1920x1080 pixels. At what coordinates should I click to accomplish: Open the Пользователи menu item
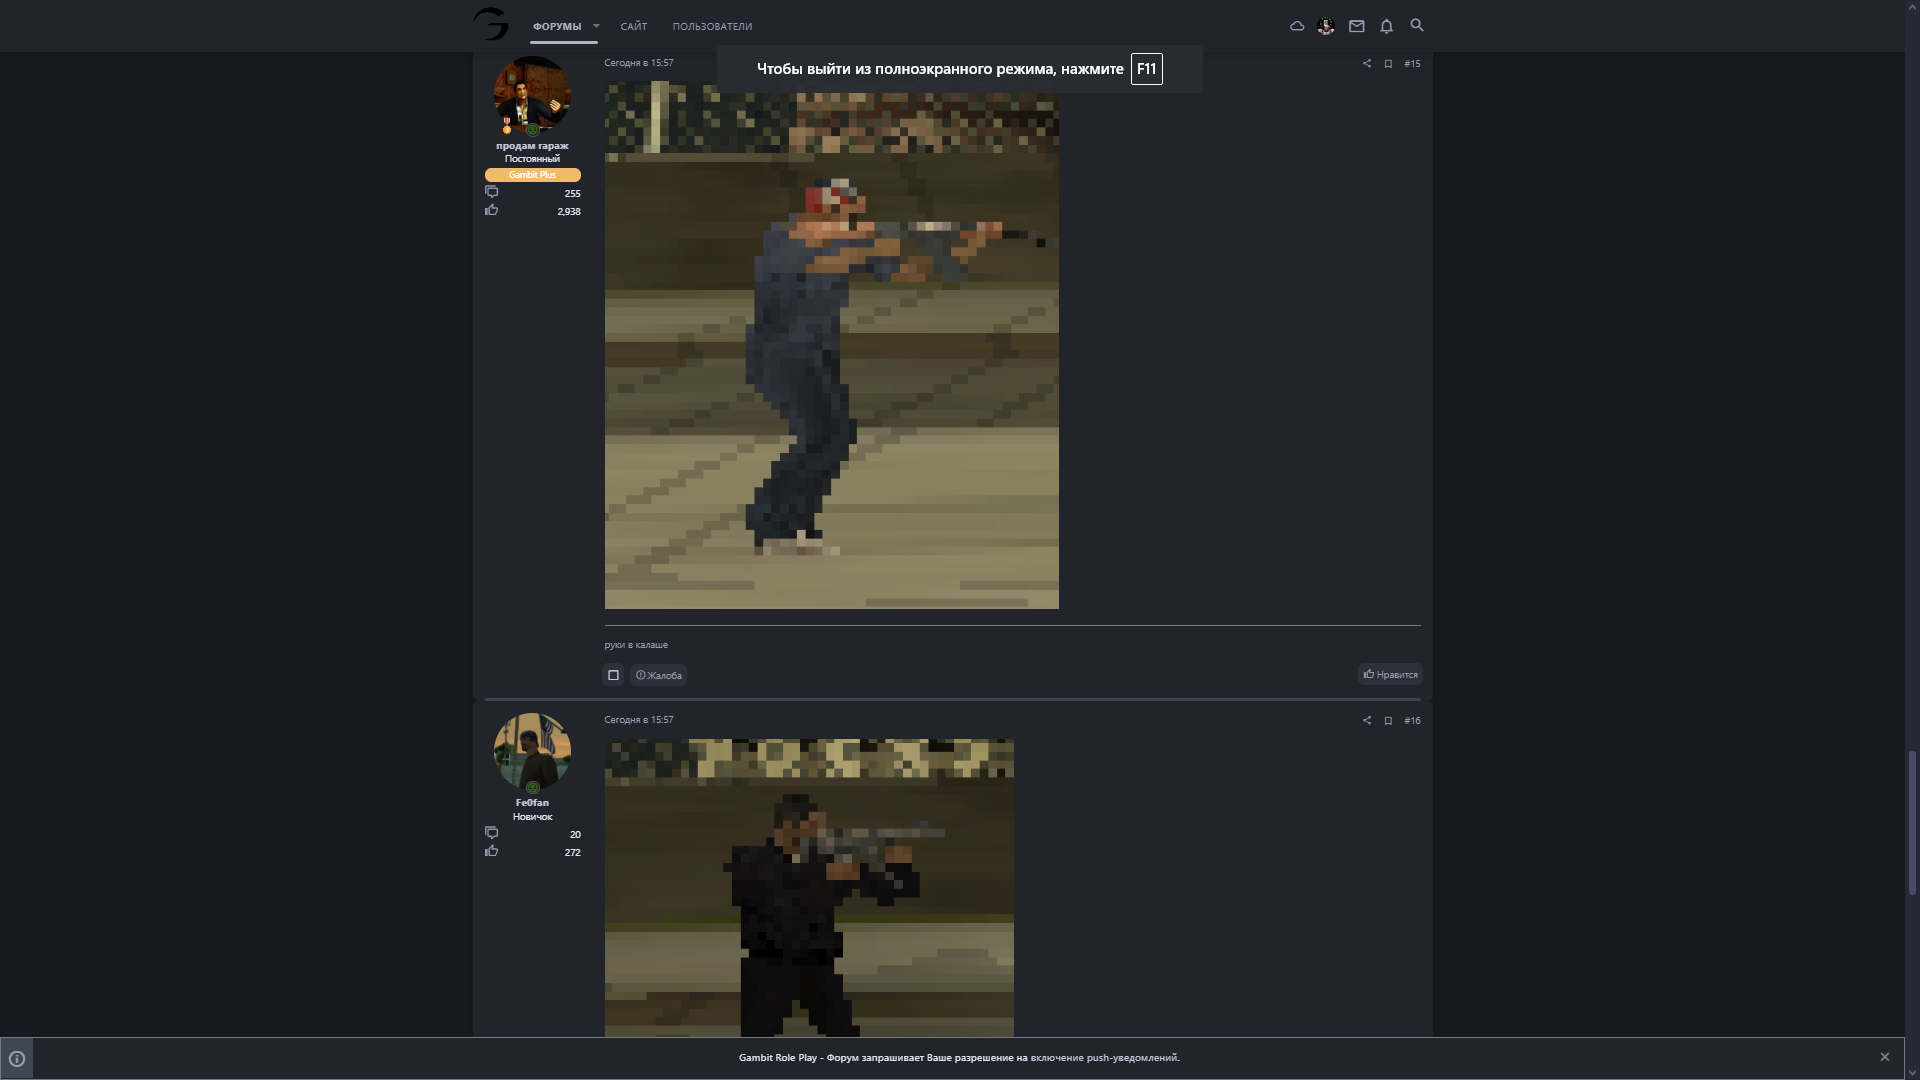tap(712, 26)
